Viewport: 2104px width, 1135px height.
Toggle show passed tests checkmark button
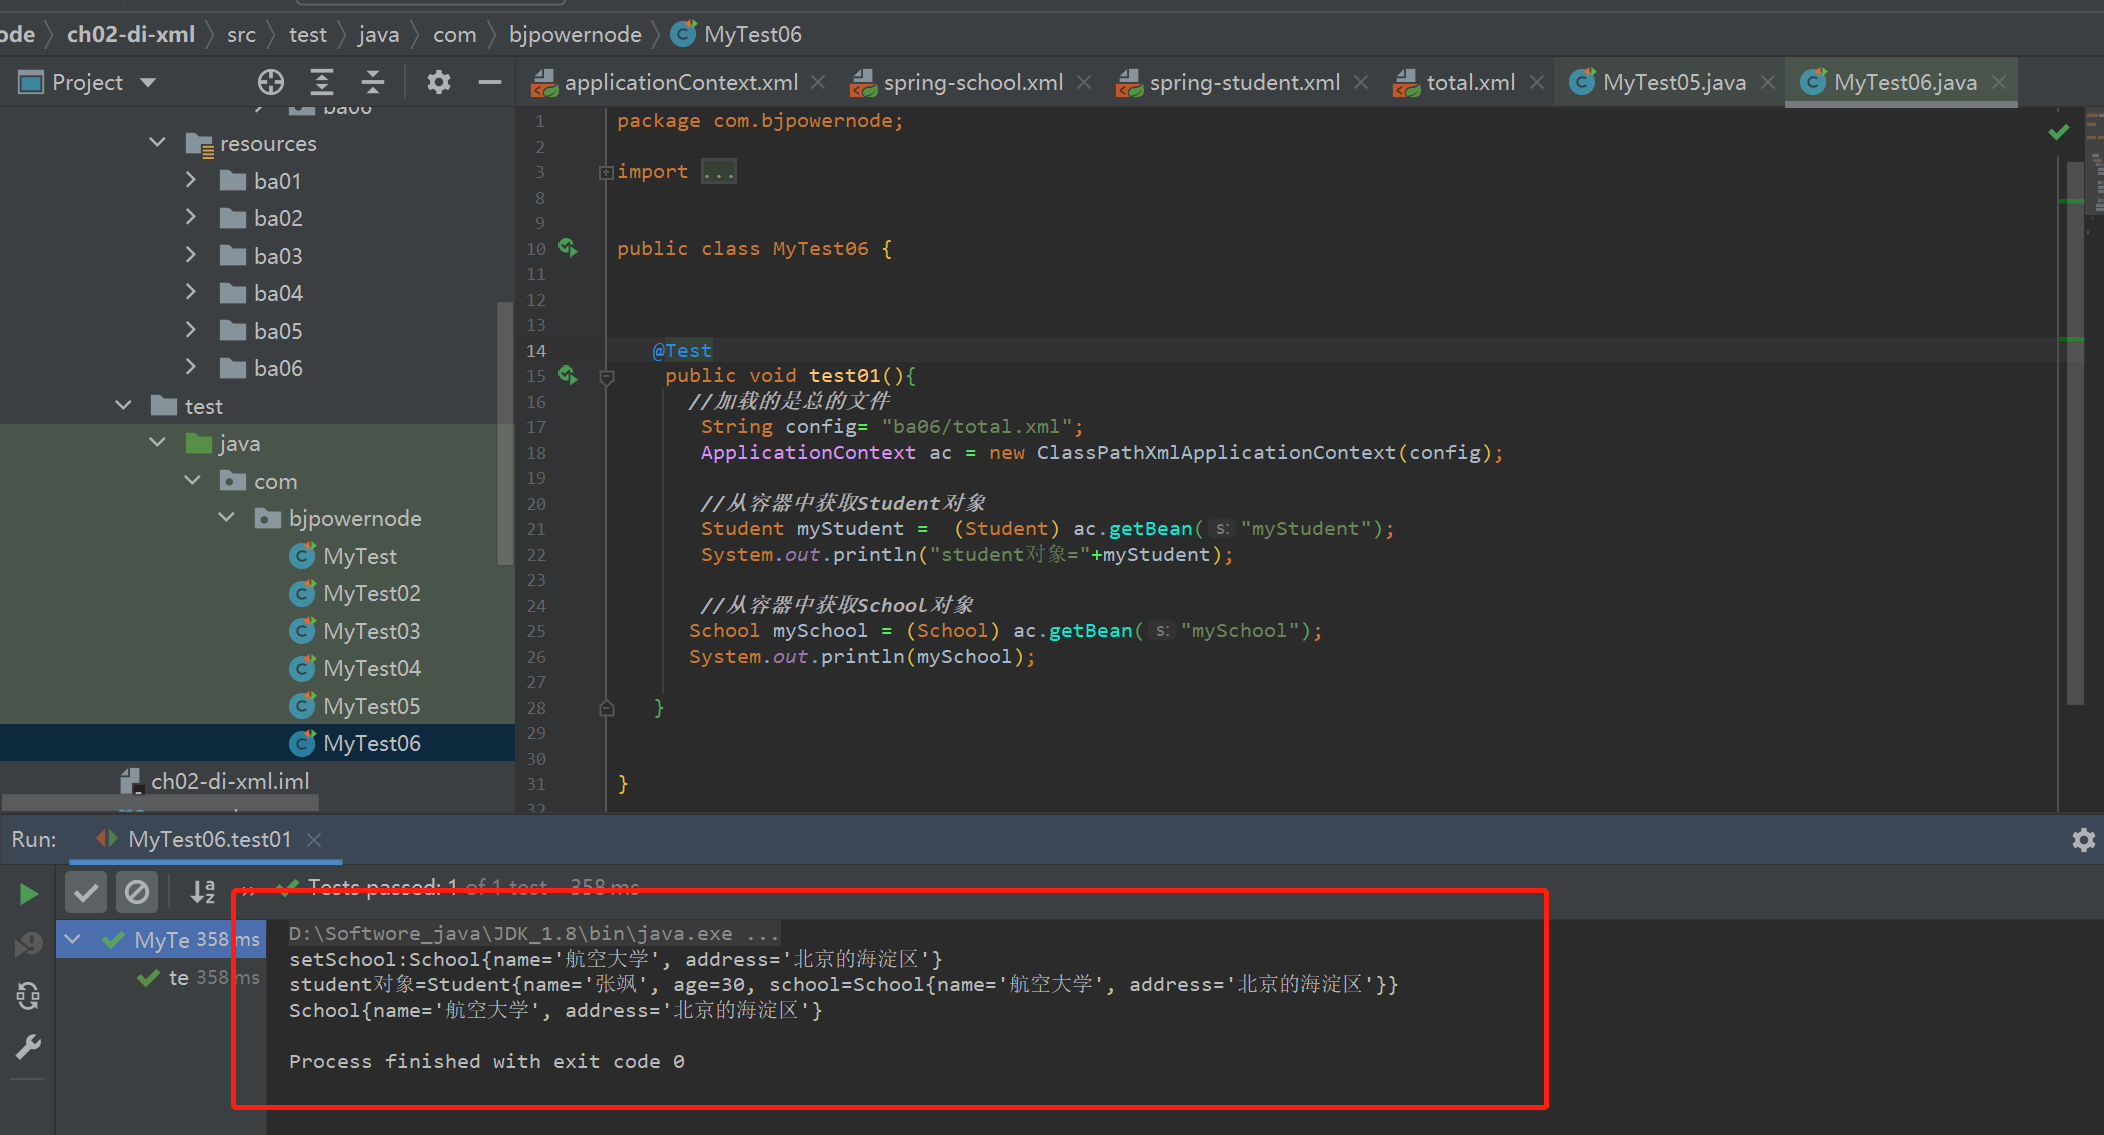click(x=86, y=891)
